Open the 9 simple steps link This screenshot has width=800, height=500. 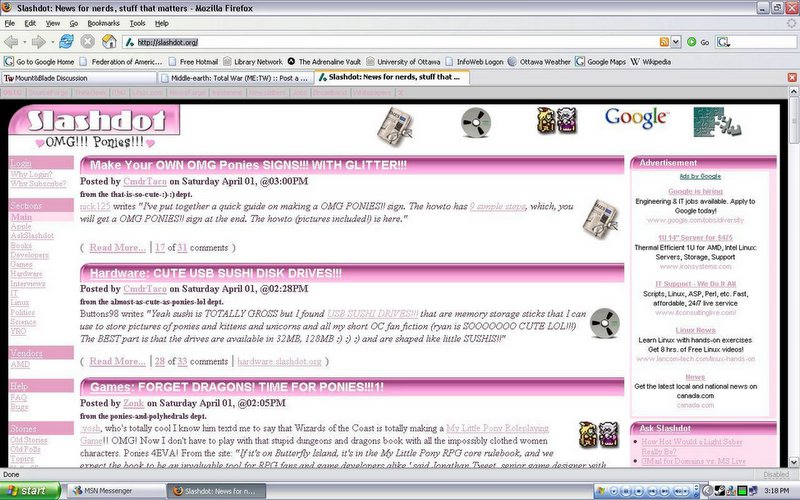[x=497, y=206]
